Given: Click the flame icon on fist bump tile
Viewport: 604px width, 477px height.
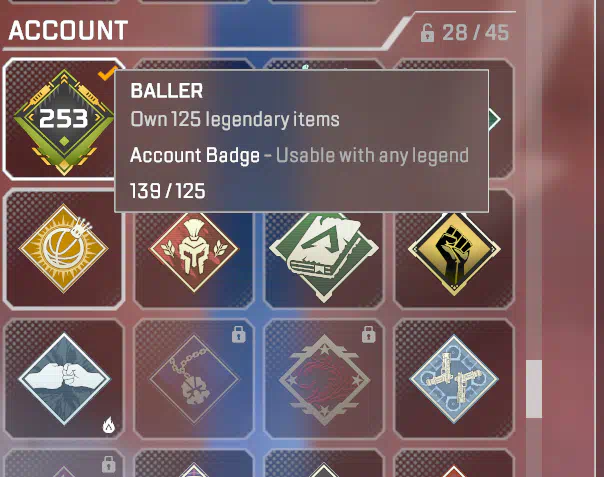Looking at the screenshot, I should click(x=109, y=425).
